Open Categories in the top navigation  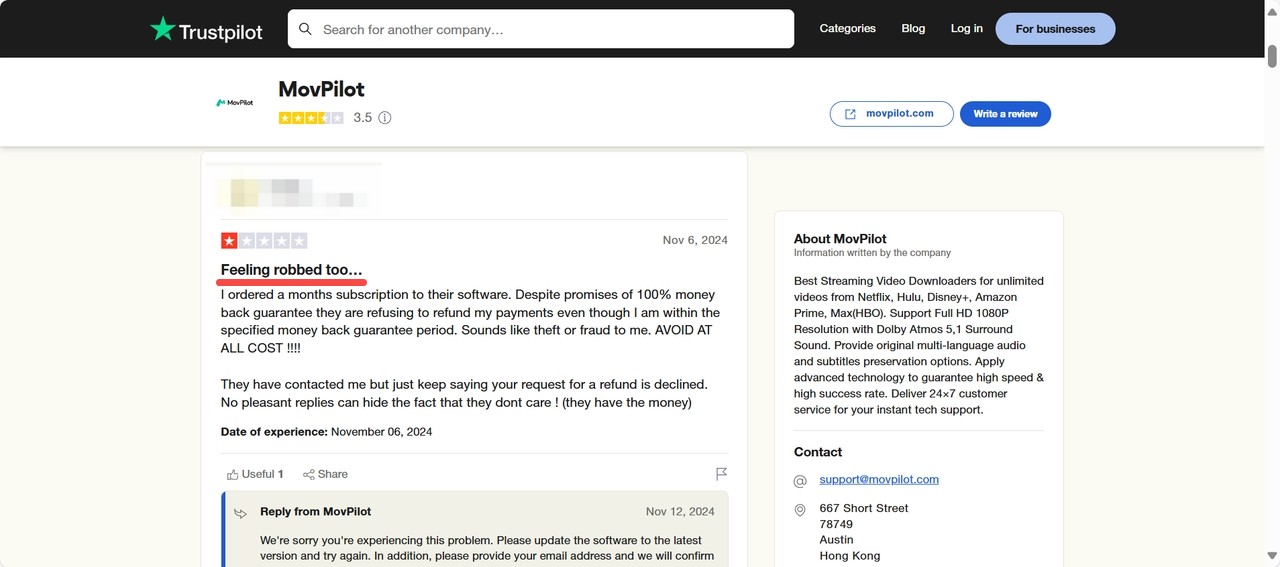[848, 29]
